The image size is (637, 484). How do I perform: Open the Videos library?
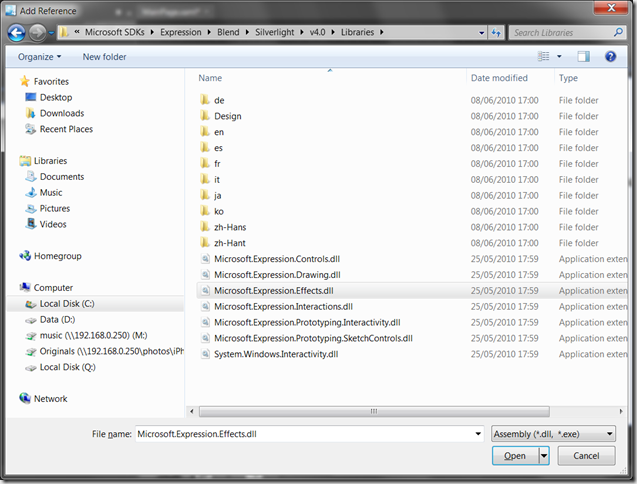click(53, 224)
